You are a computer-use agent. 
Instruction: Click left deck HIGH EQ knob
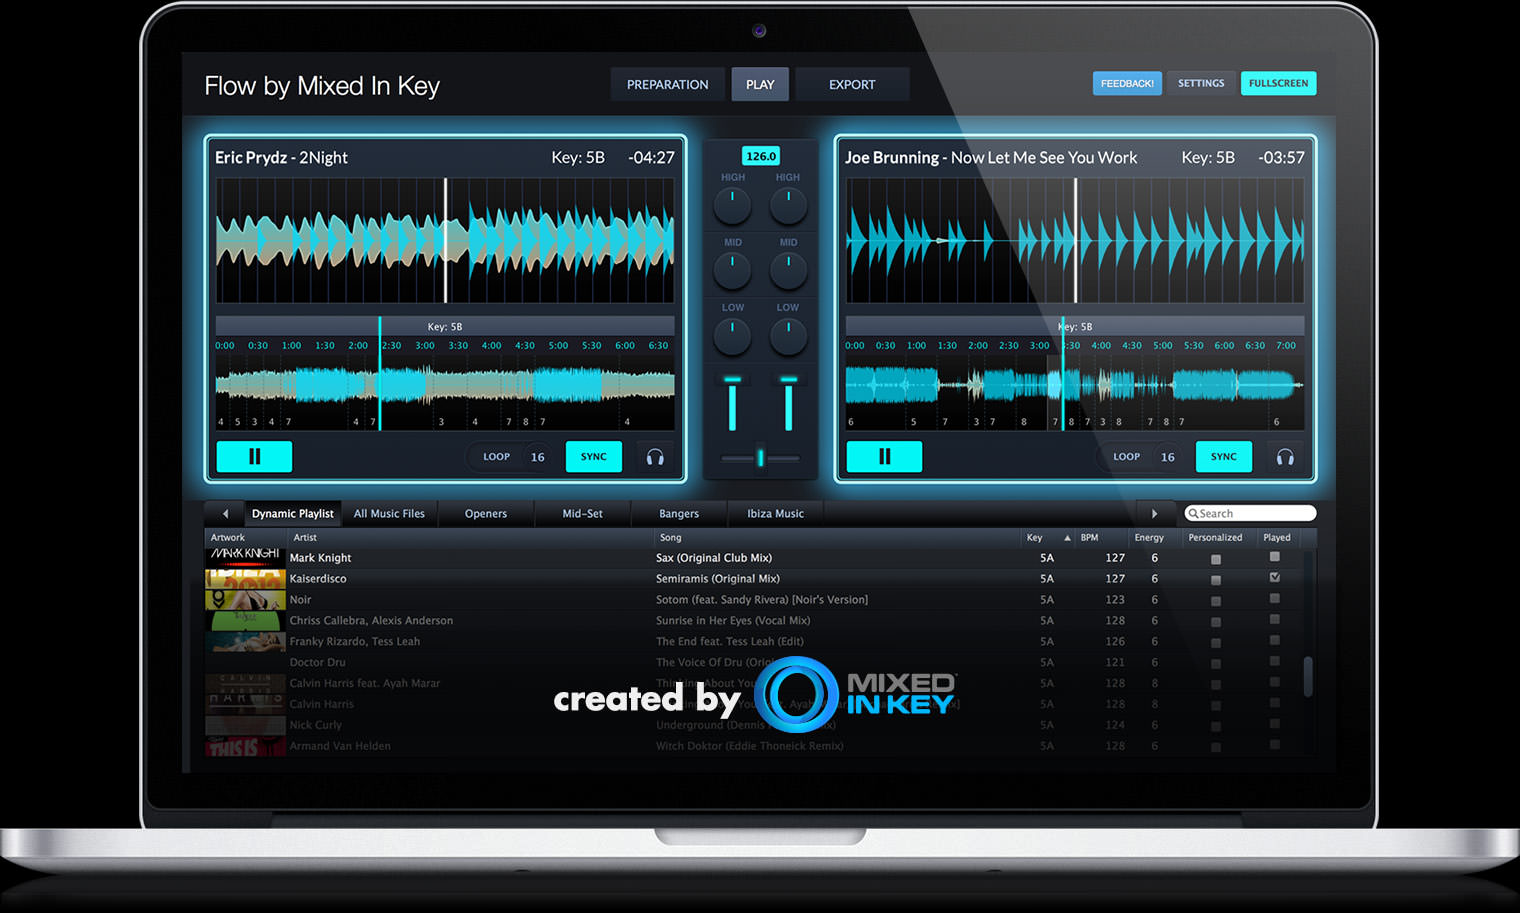coord(732,205)
